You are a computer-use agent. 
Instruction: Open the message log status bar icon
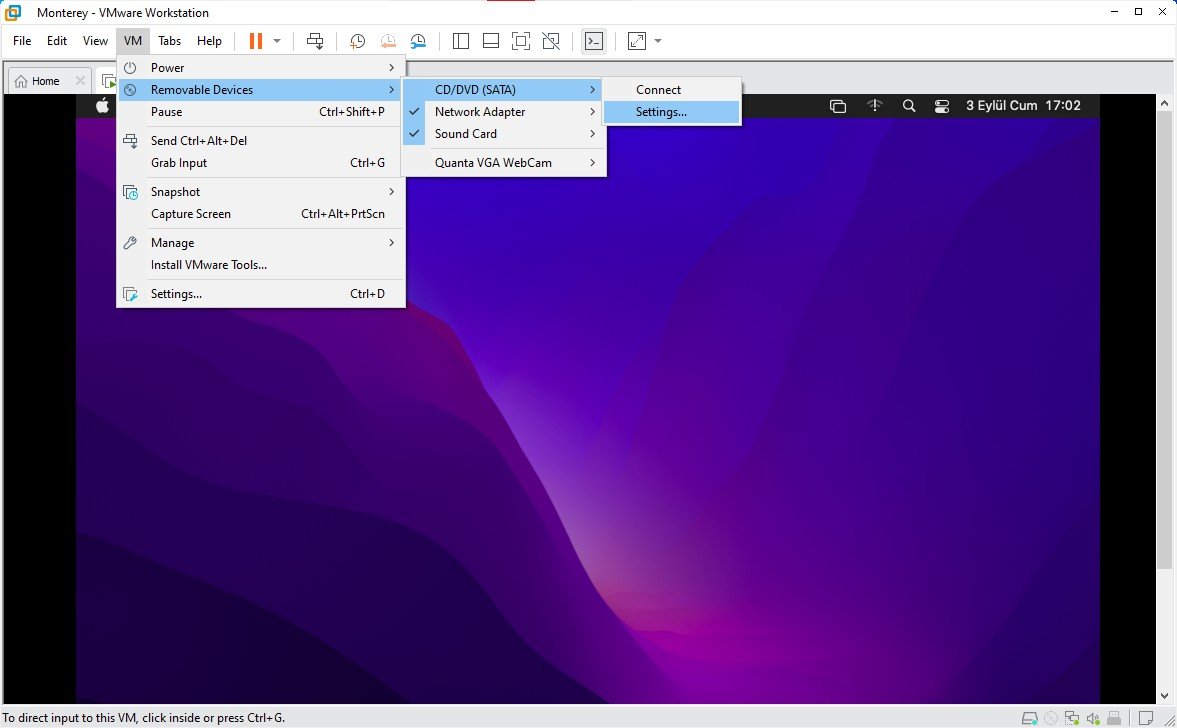click(1145, 718)
